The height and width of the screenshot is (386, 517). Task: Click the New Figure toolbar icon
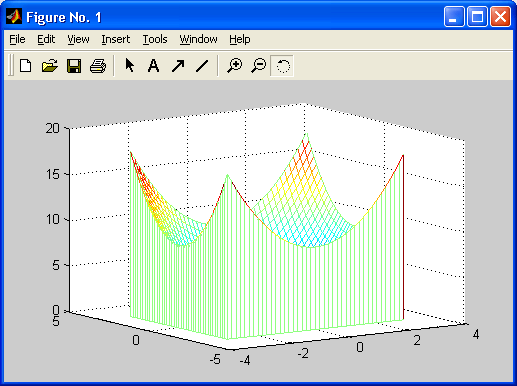[26, 66]
